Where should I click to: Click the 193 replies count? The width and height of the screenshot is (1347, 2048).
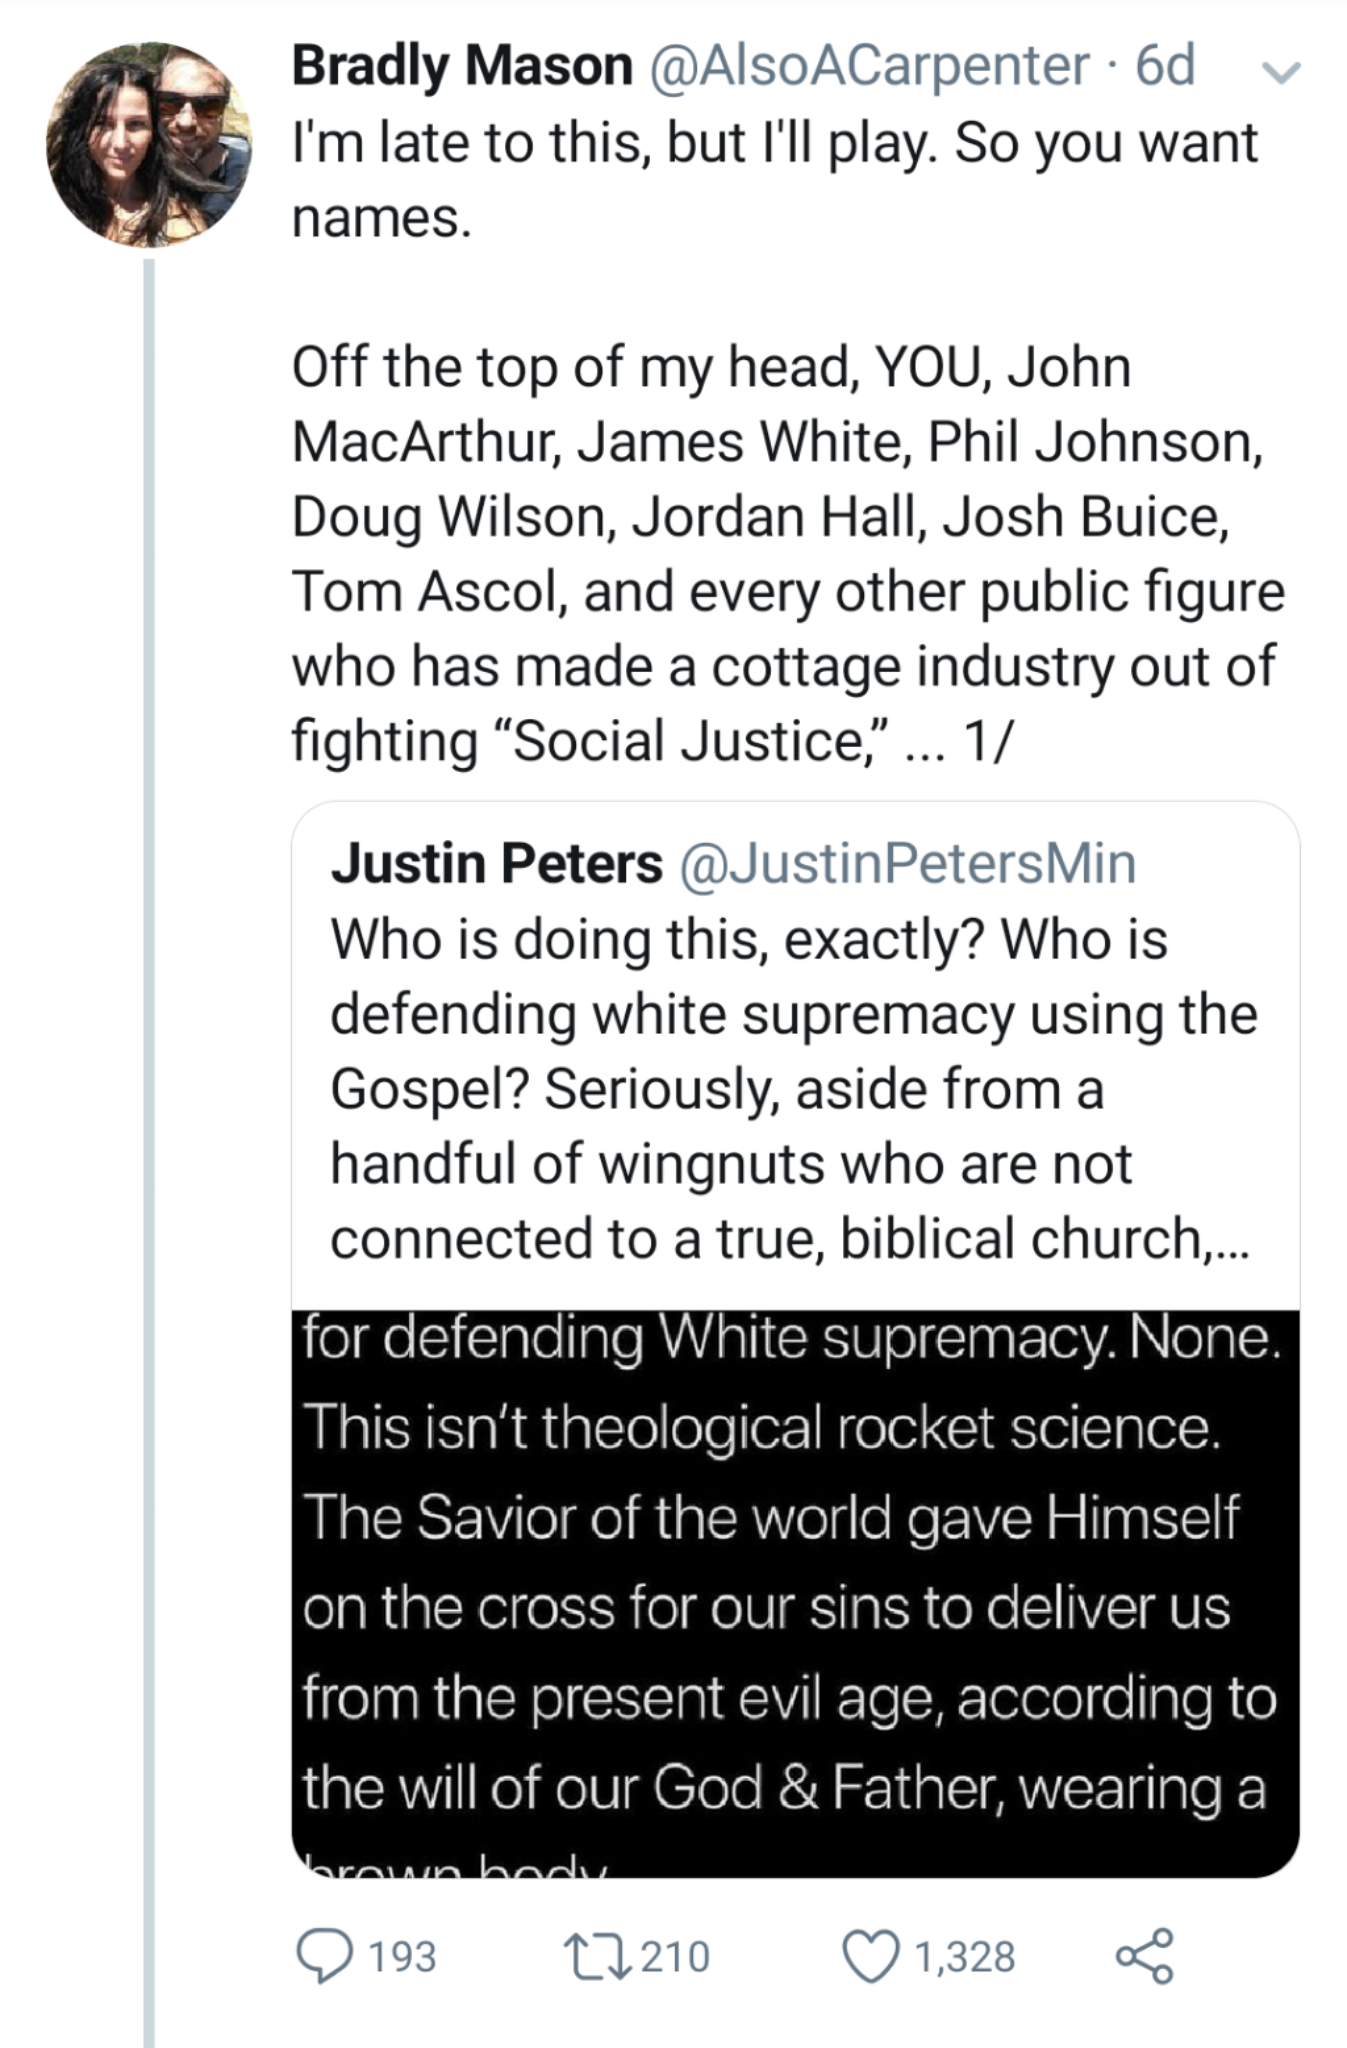[402, 1956]
